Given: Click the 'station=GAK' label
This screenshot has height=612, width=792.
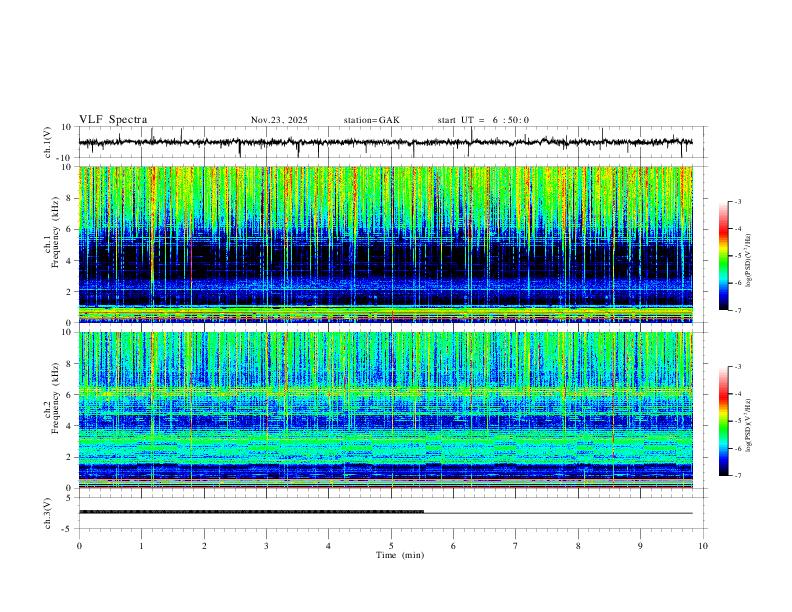Looking at the screenshot, I should click(x=371, y=120).
